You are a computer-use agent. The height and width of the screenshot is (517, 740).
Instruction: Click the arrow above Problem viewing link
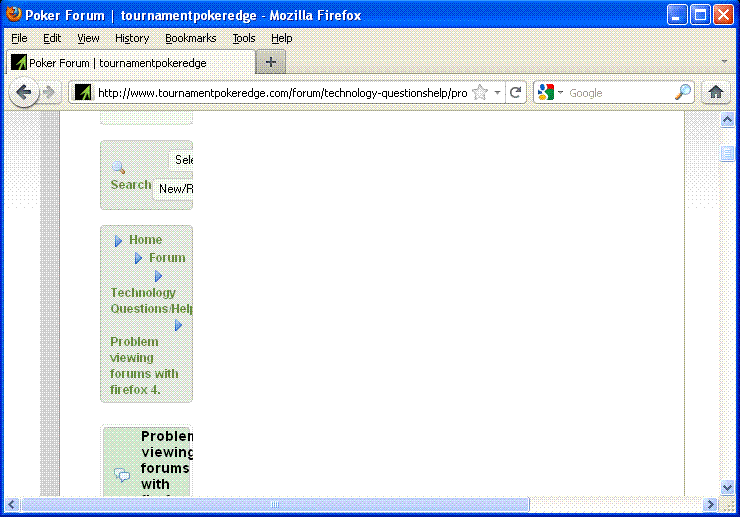click(x=178, y=325)
